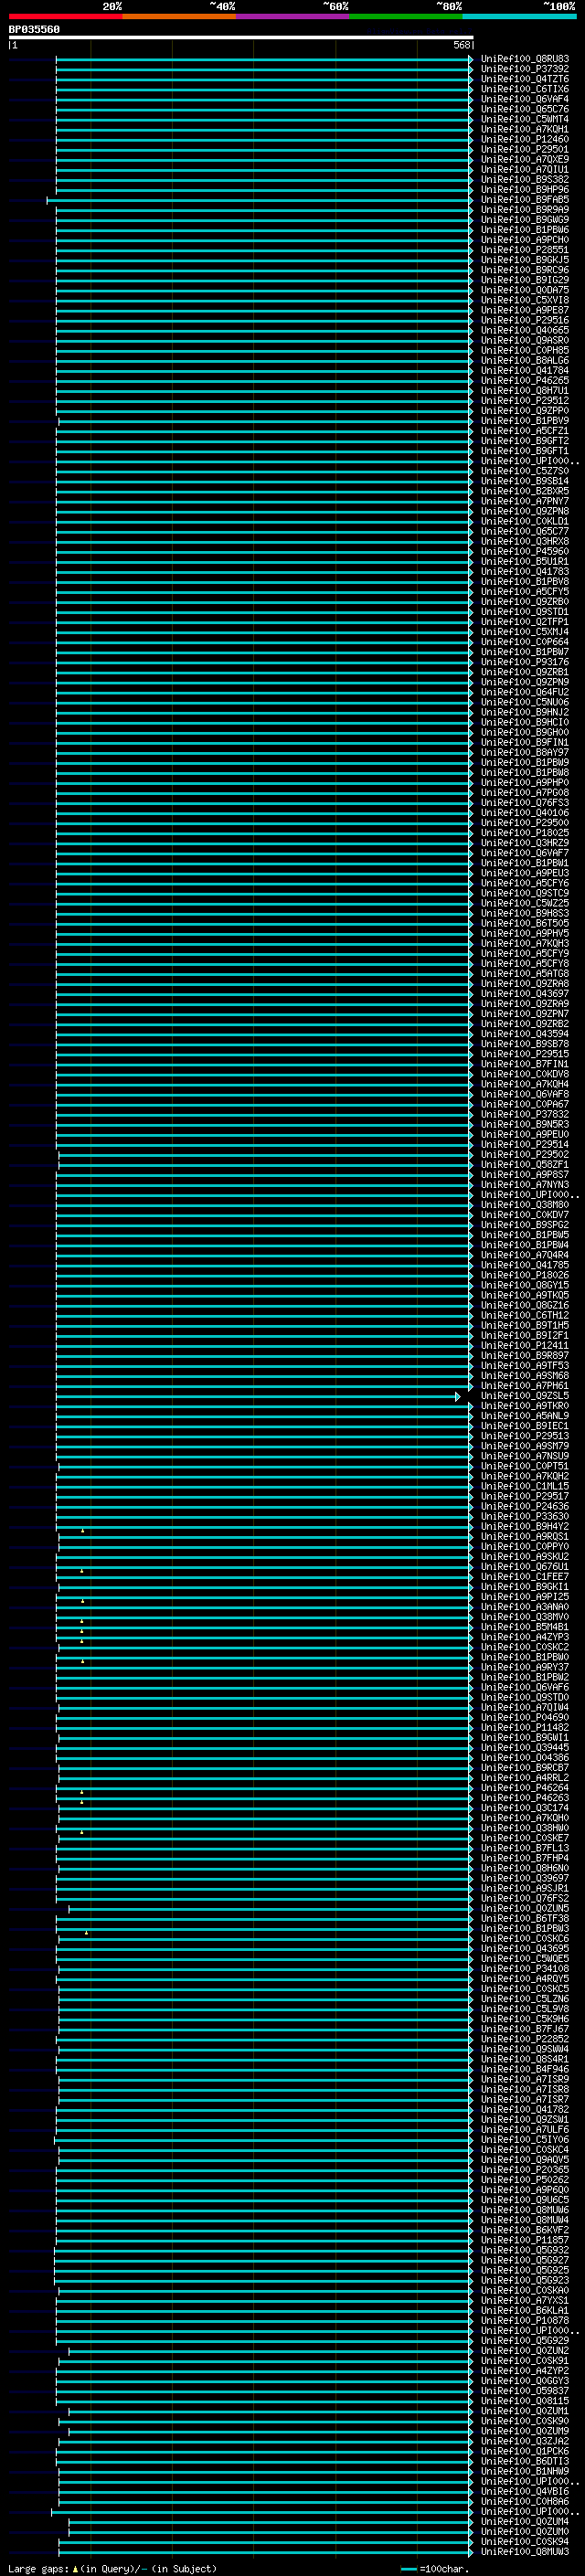Select UniRef100_A9TKQ5 label
Screen dimensions: 585x2576
[524, 1295]
